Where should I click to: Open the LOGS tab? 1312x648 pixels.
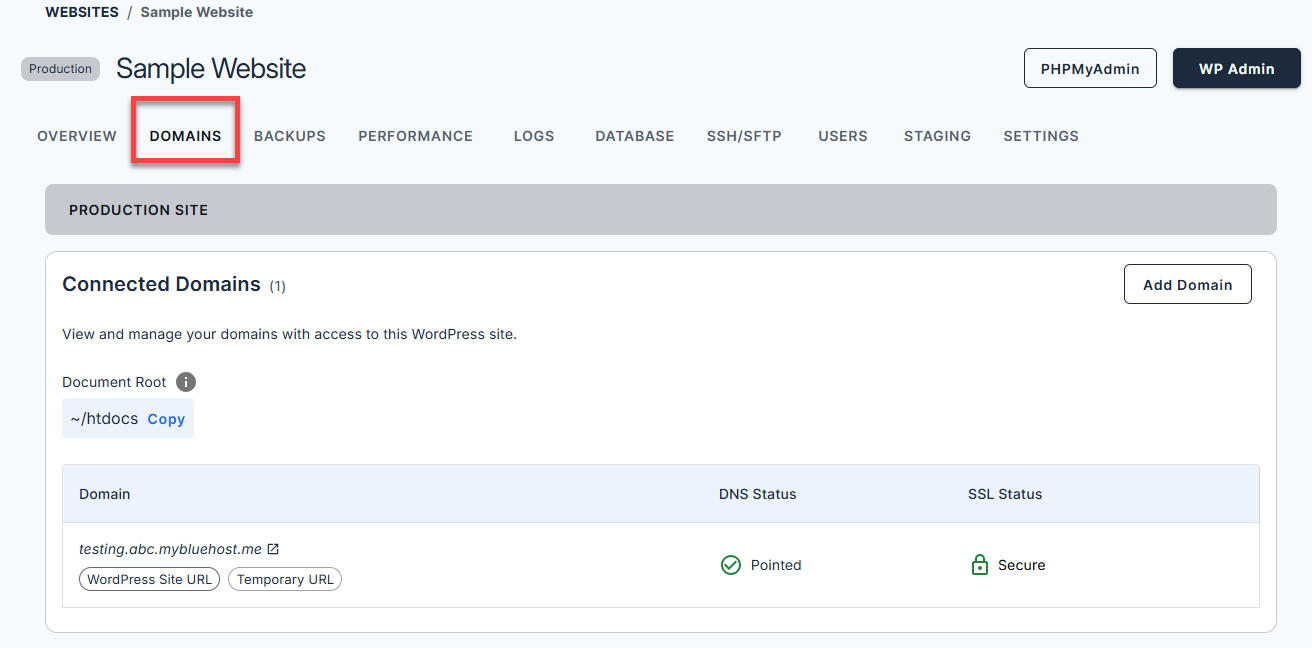[533, 135]
